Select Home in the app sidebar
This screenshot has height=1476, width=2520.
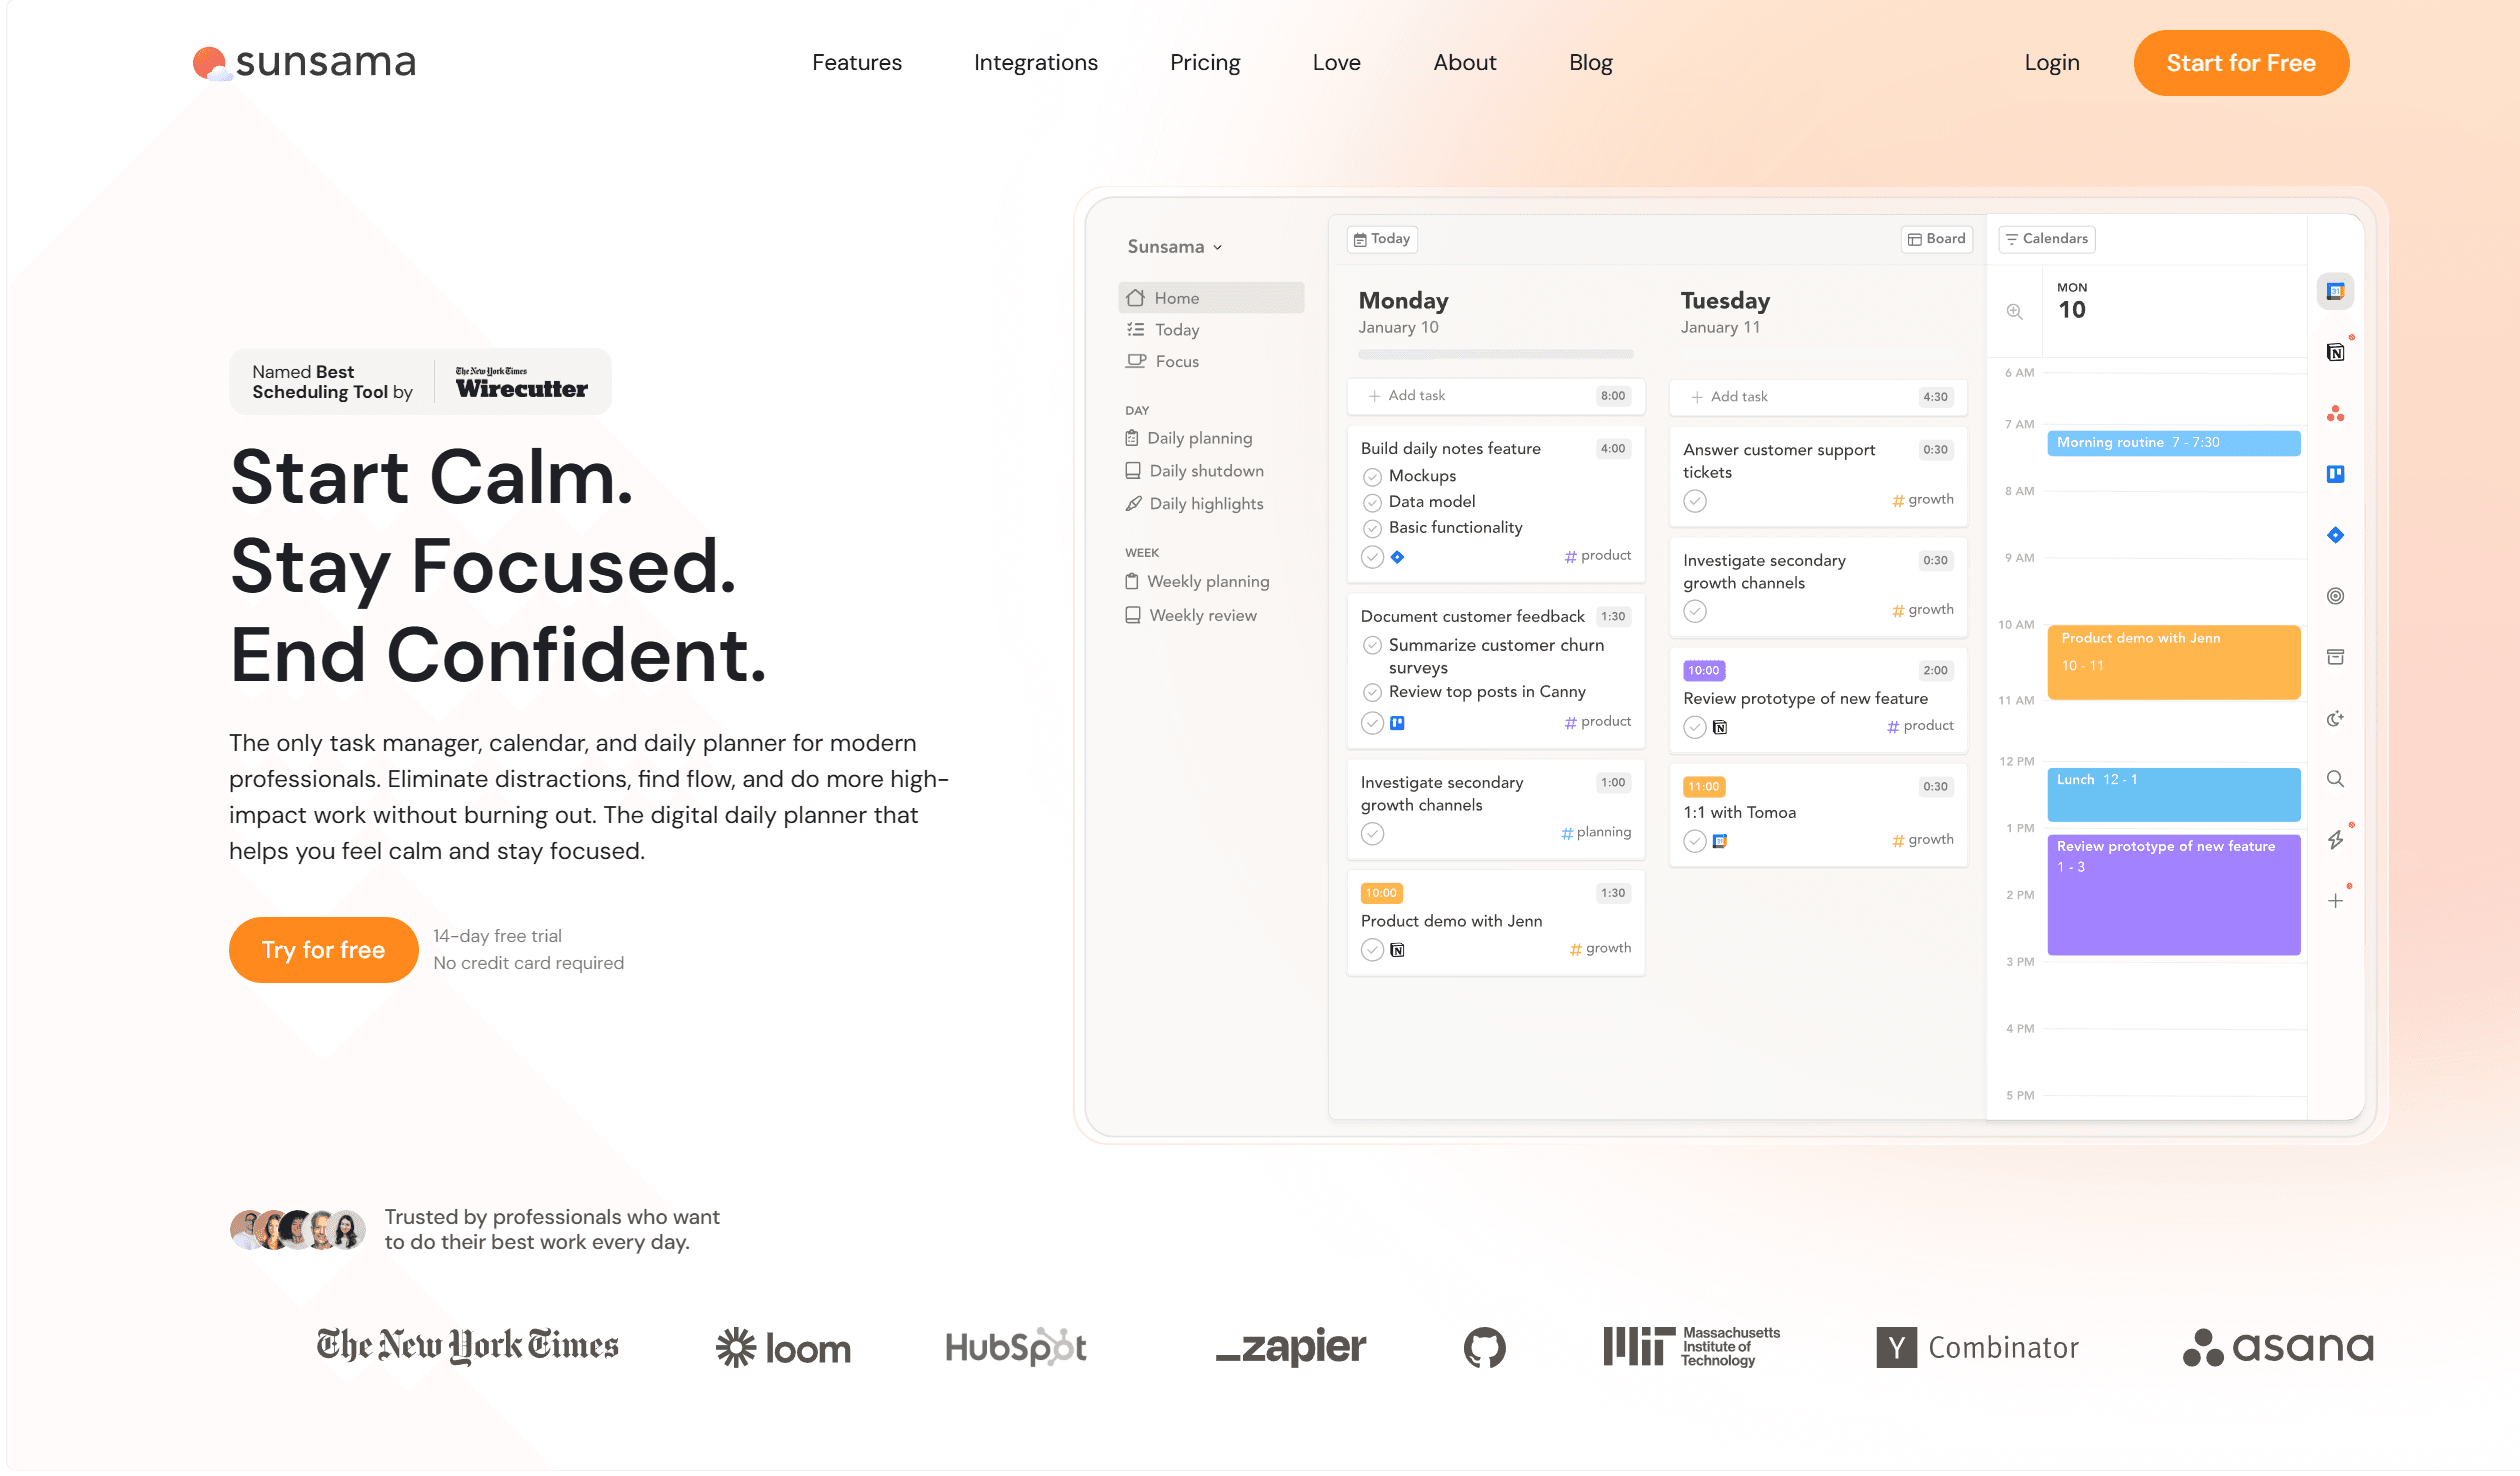pos(1210,298)
